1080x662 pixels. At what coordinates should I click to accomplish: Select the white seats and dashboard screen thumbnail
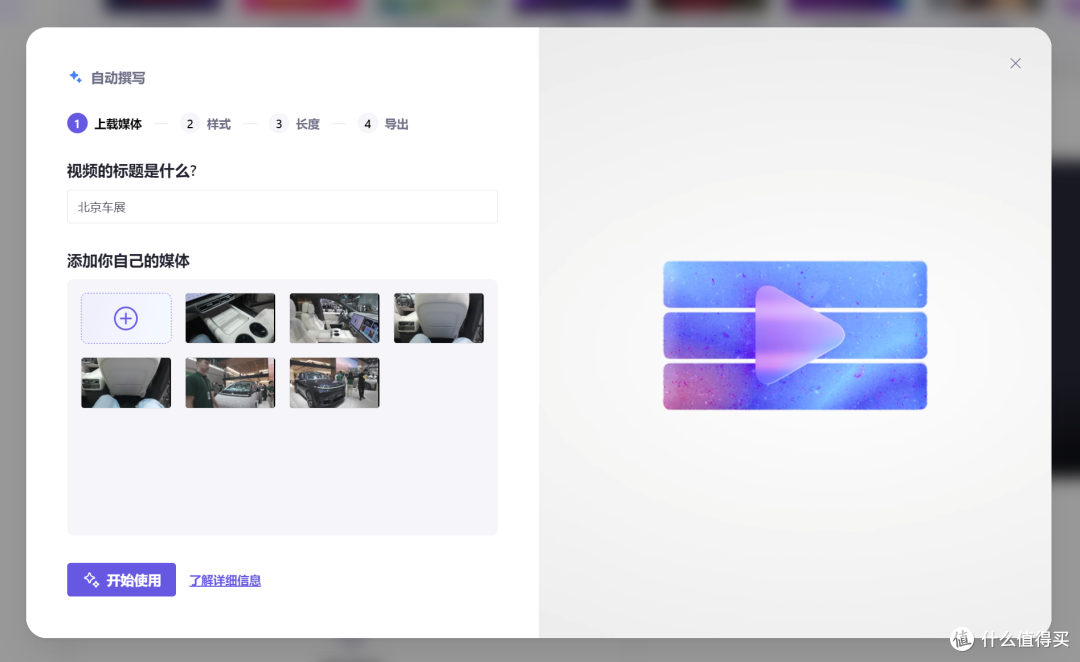pos(335,318)
